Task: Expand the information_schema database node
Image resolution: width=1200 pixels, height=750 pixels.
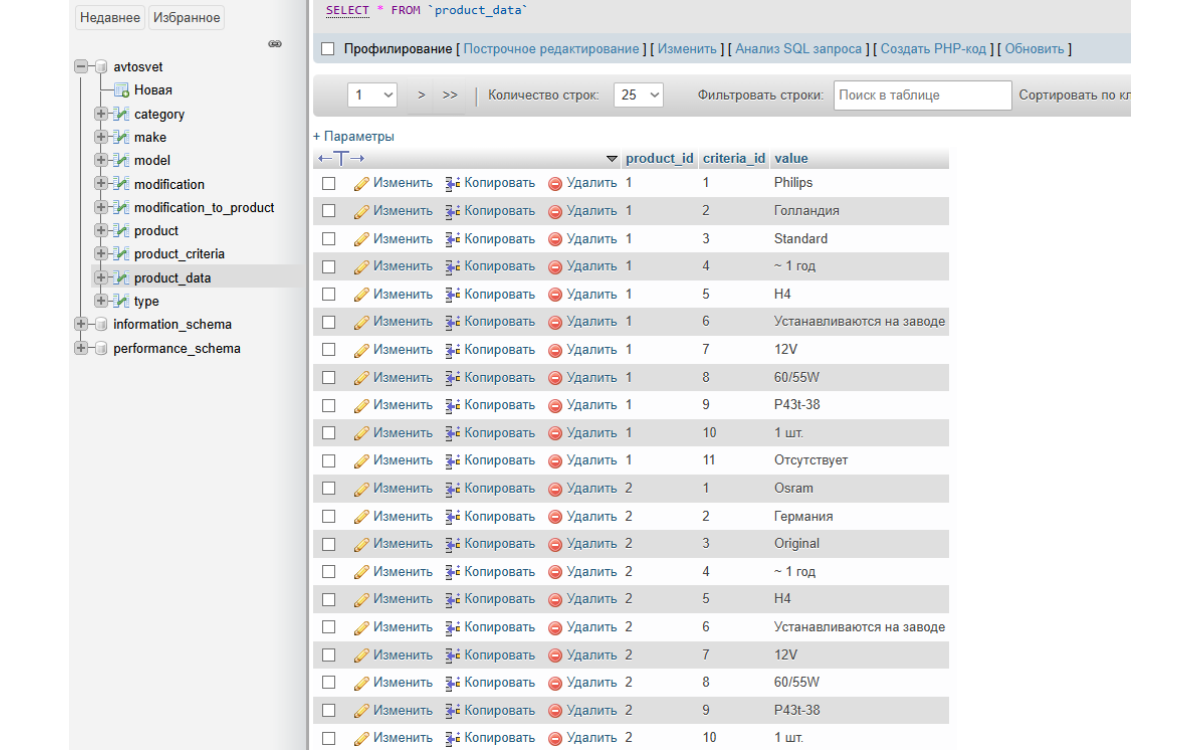Action: (81, 324)
